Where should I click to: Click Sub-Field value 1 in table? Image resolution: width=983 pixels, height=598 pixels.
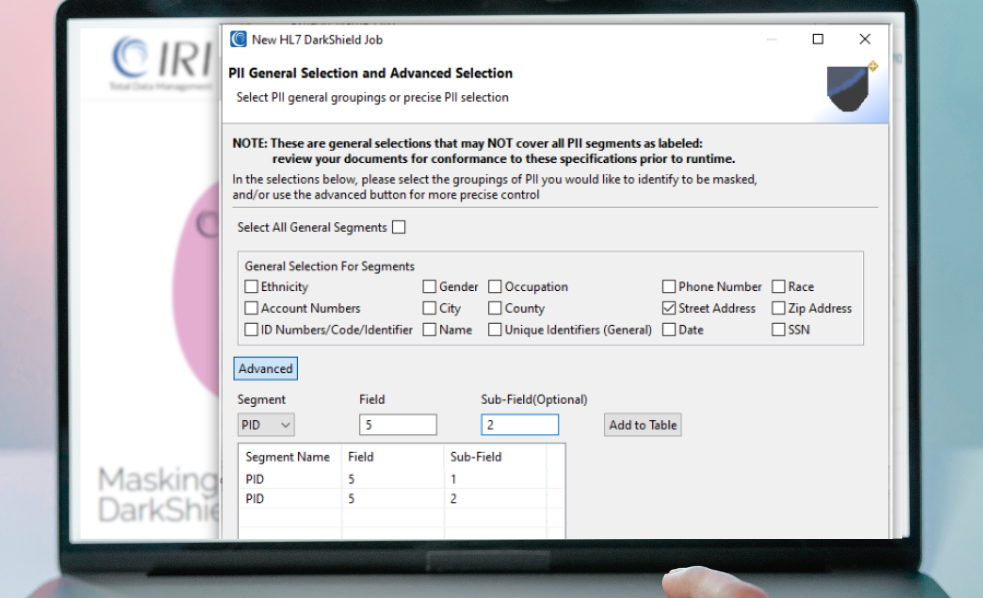(453, 479)
